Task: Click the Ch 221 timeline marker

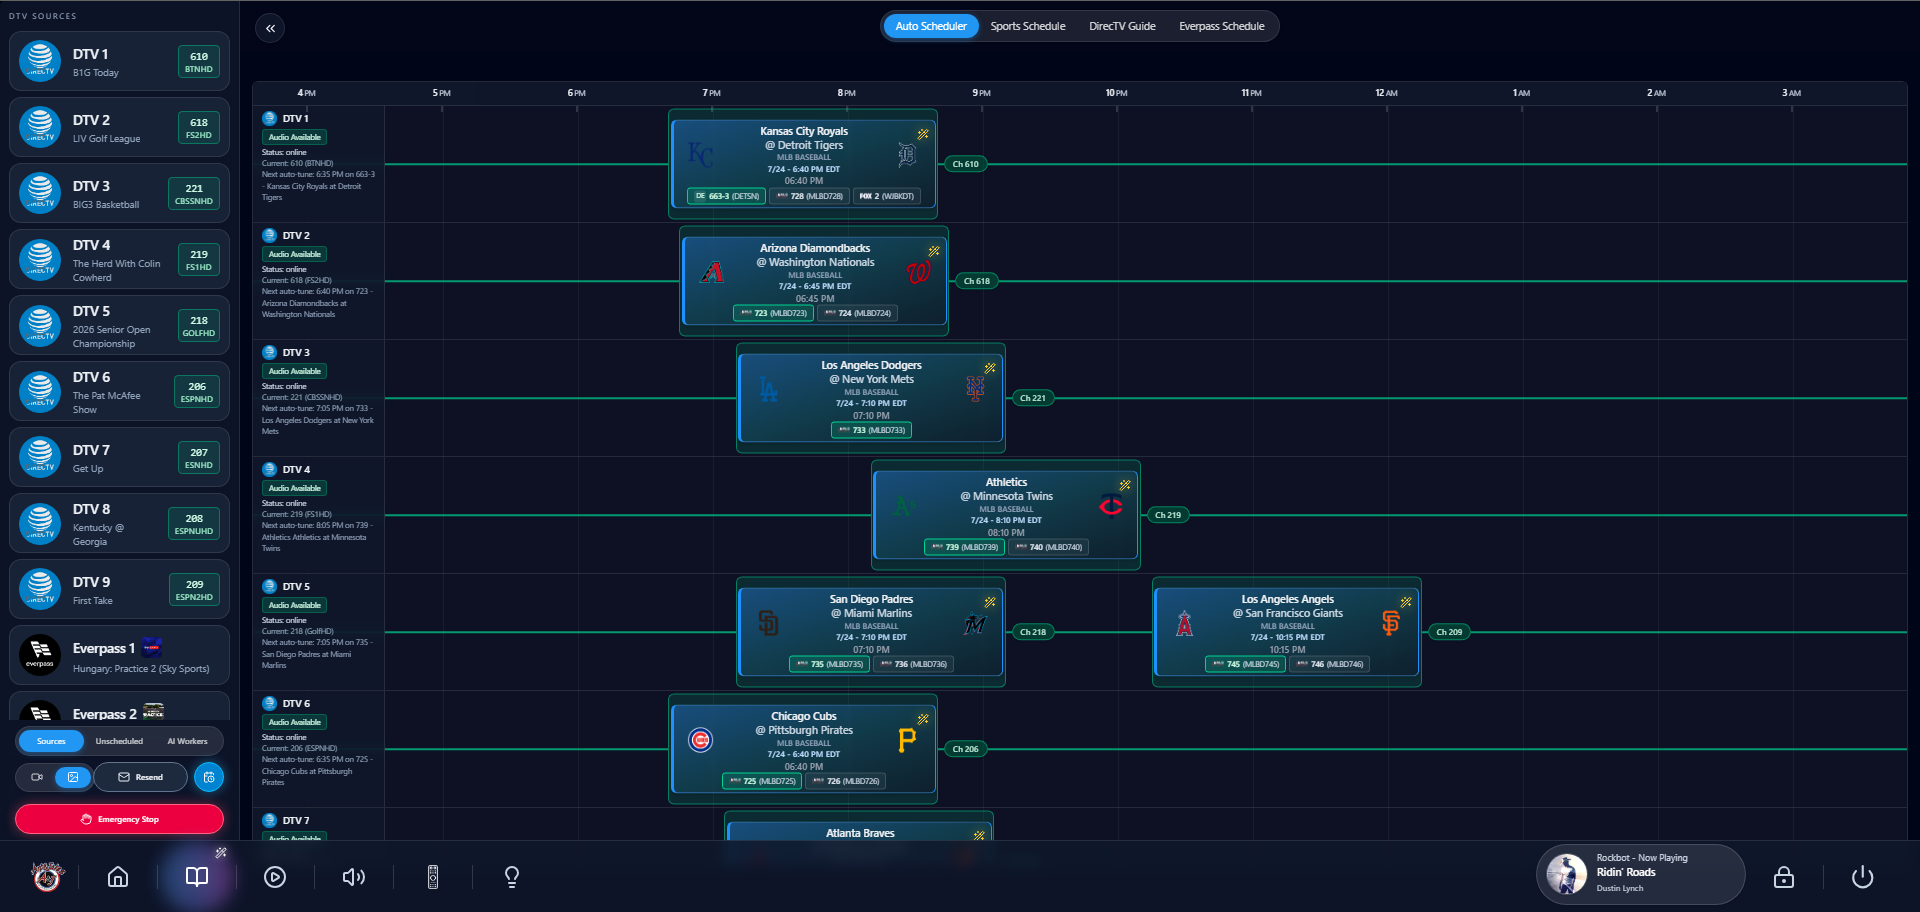Action: (x=1032, y=398)
